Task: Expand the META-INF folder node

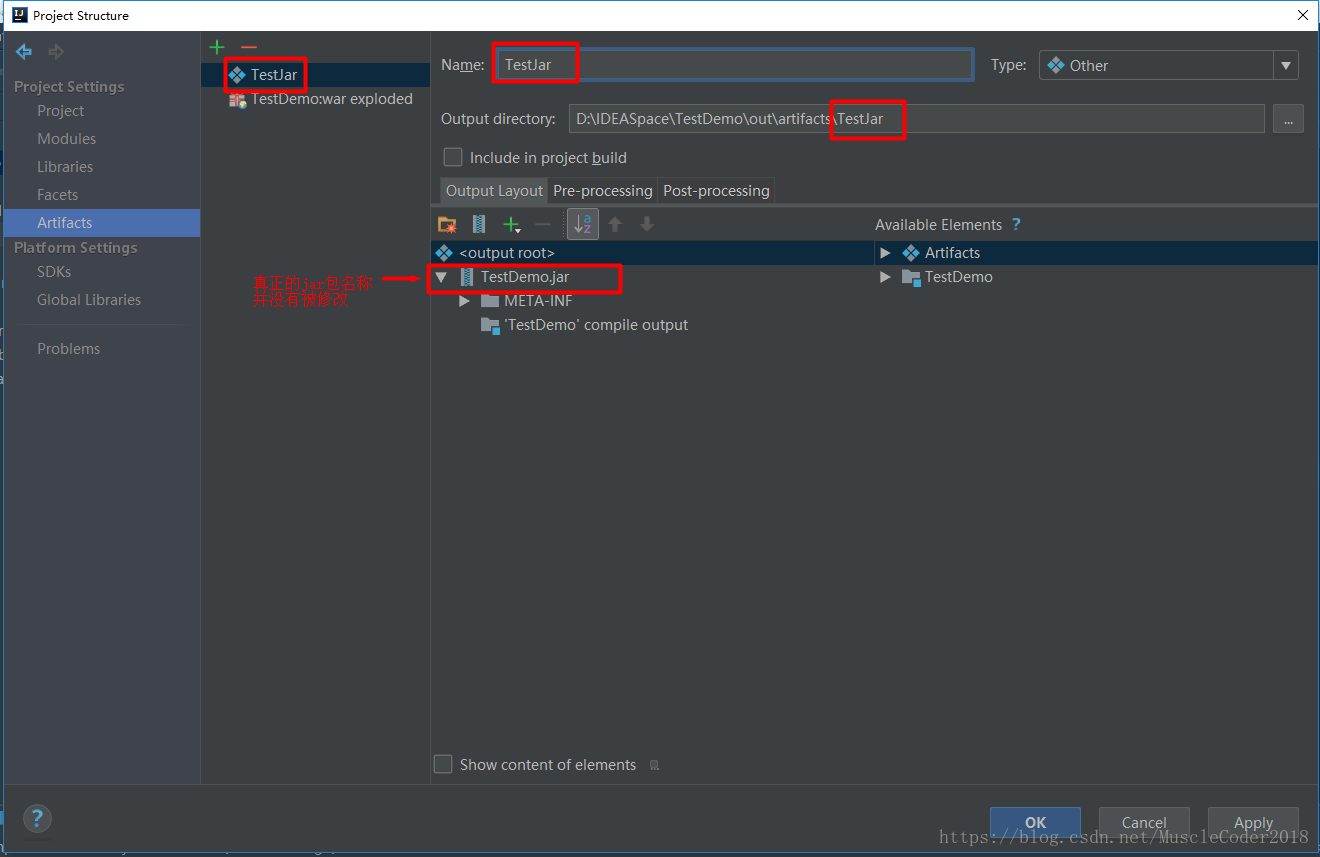Action: pos(464,301)
